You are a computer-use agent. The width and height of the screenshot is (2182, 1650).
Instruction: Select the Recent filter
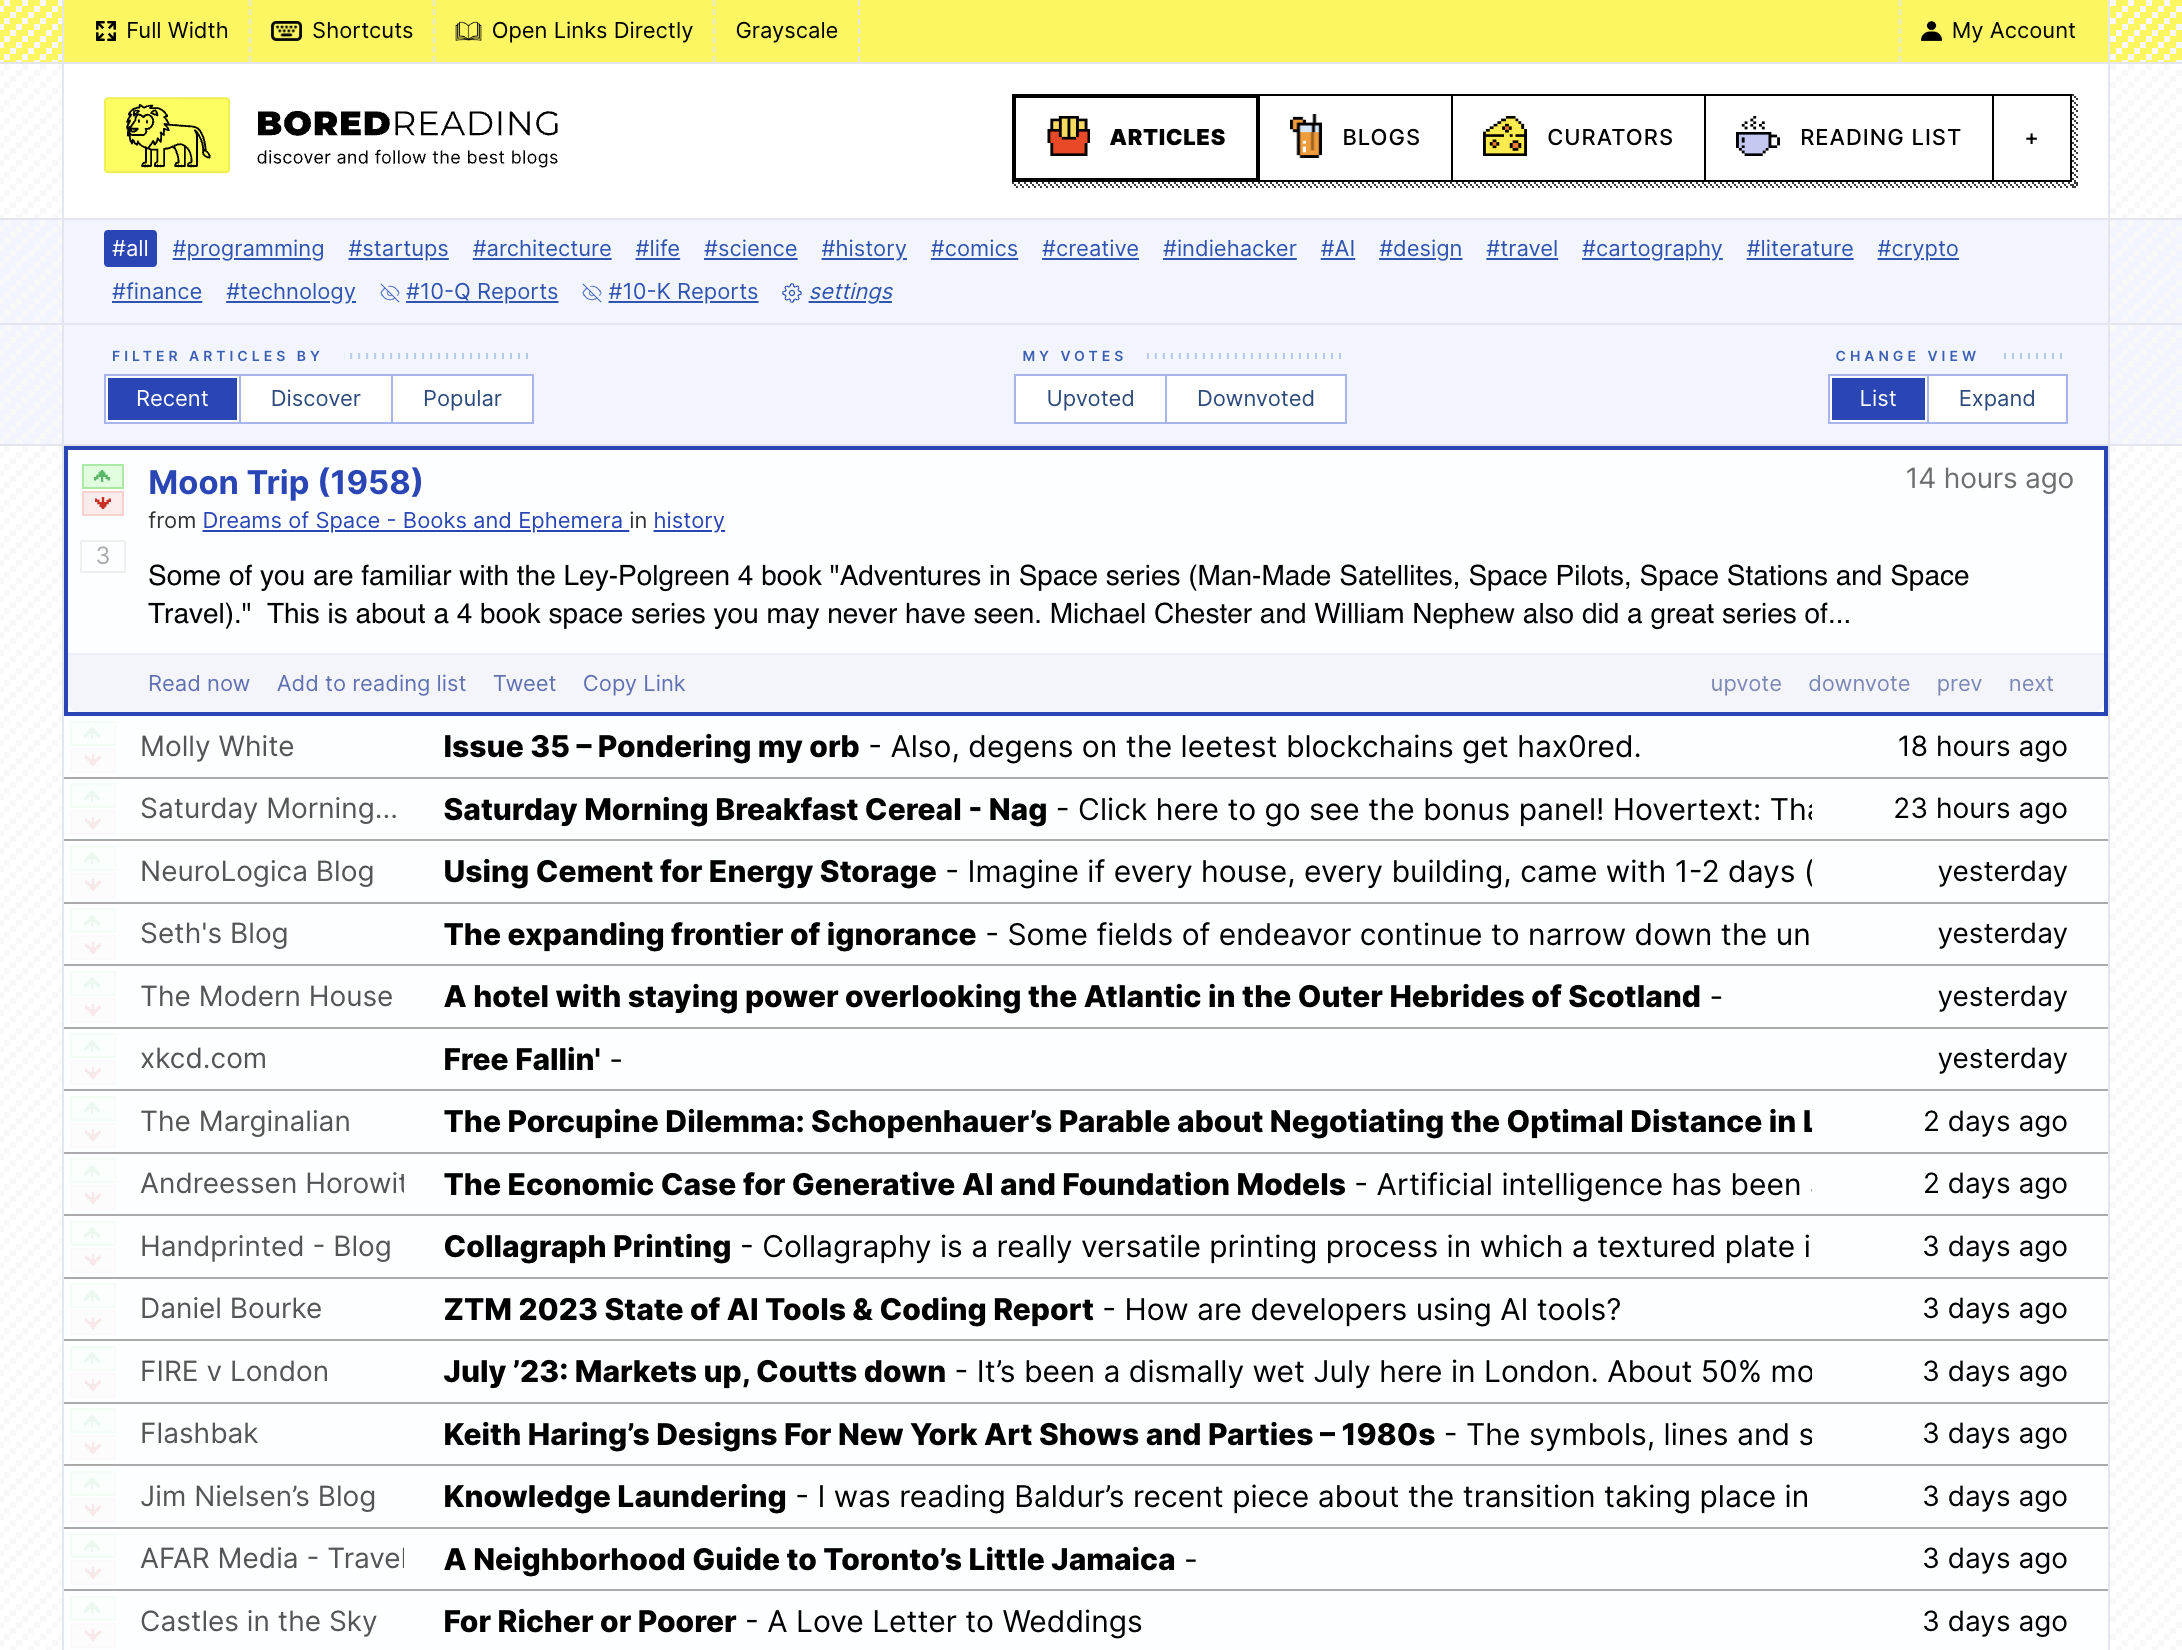pos(172,399)
